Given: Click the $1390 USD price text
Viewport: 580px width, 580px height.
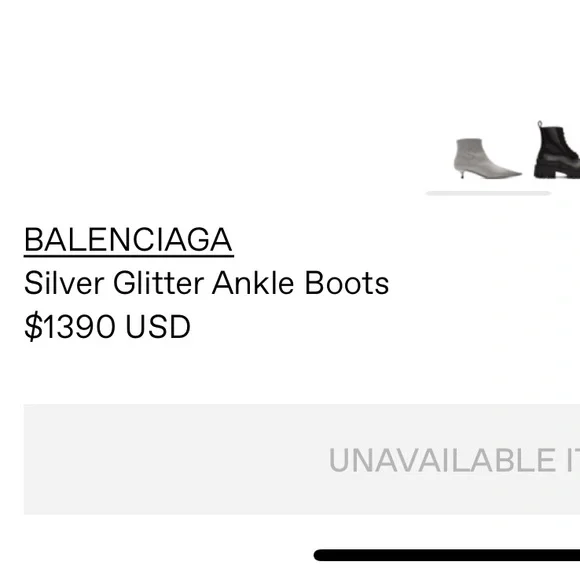Looking at the screenshot, I should (107, 326).
